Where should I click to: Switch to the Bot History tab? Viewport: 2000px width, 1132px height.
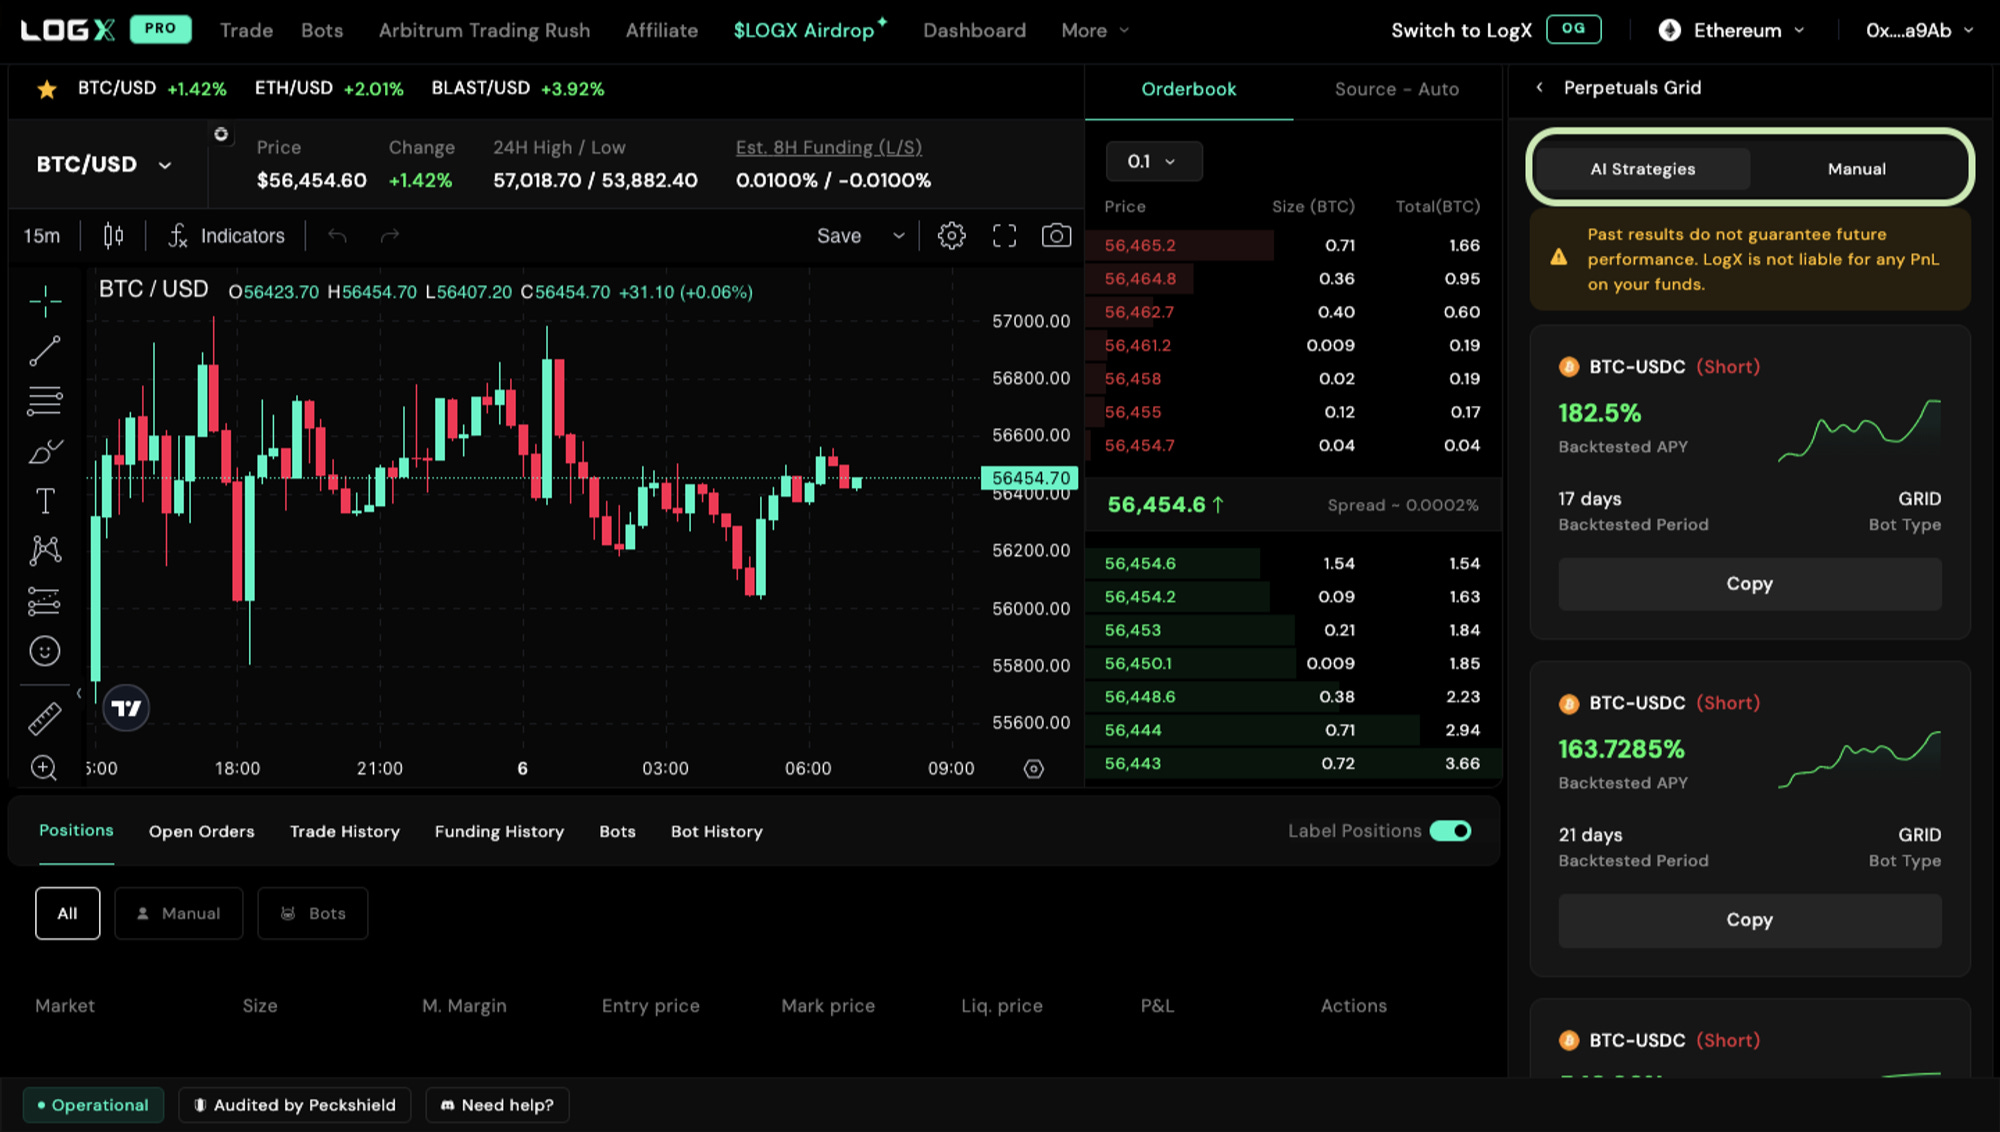coord(717,832)
